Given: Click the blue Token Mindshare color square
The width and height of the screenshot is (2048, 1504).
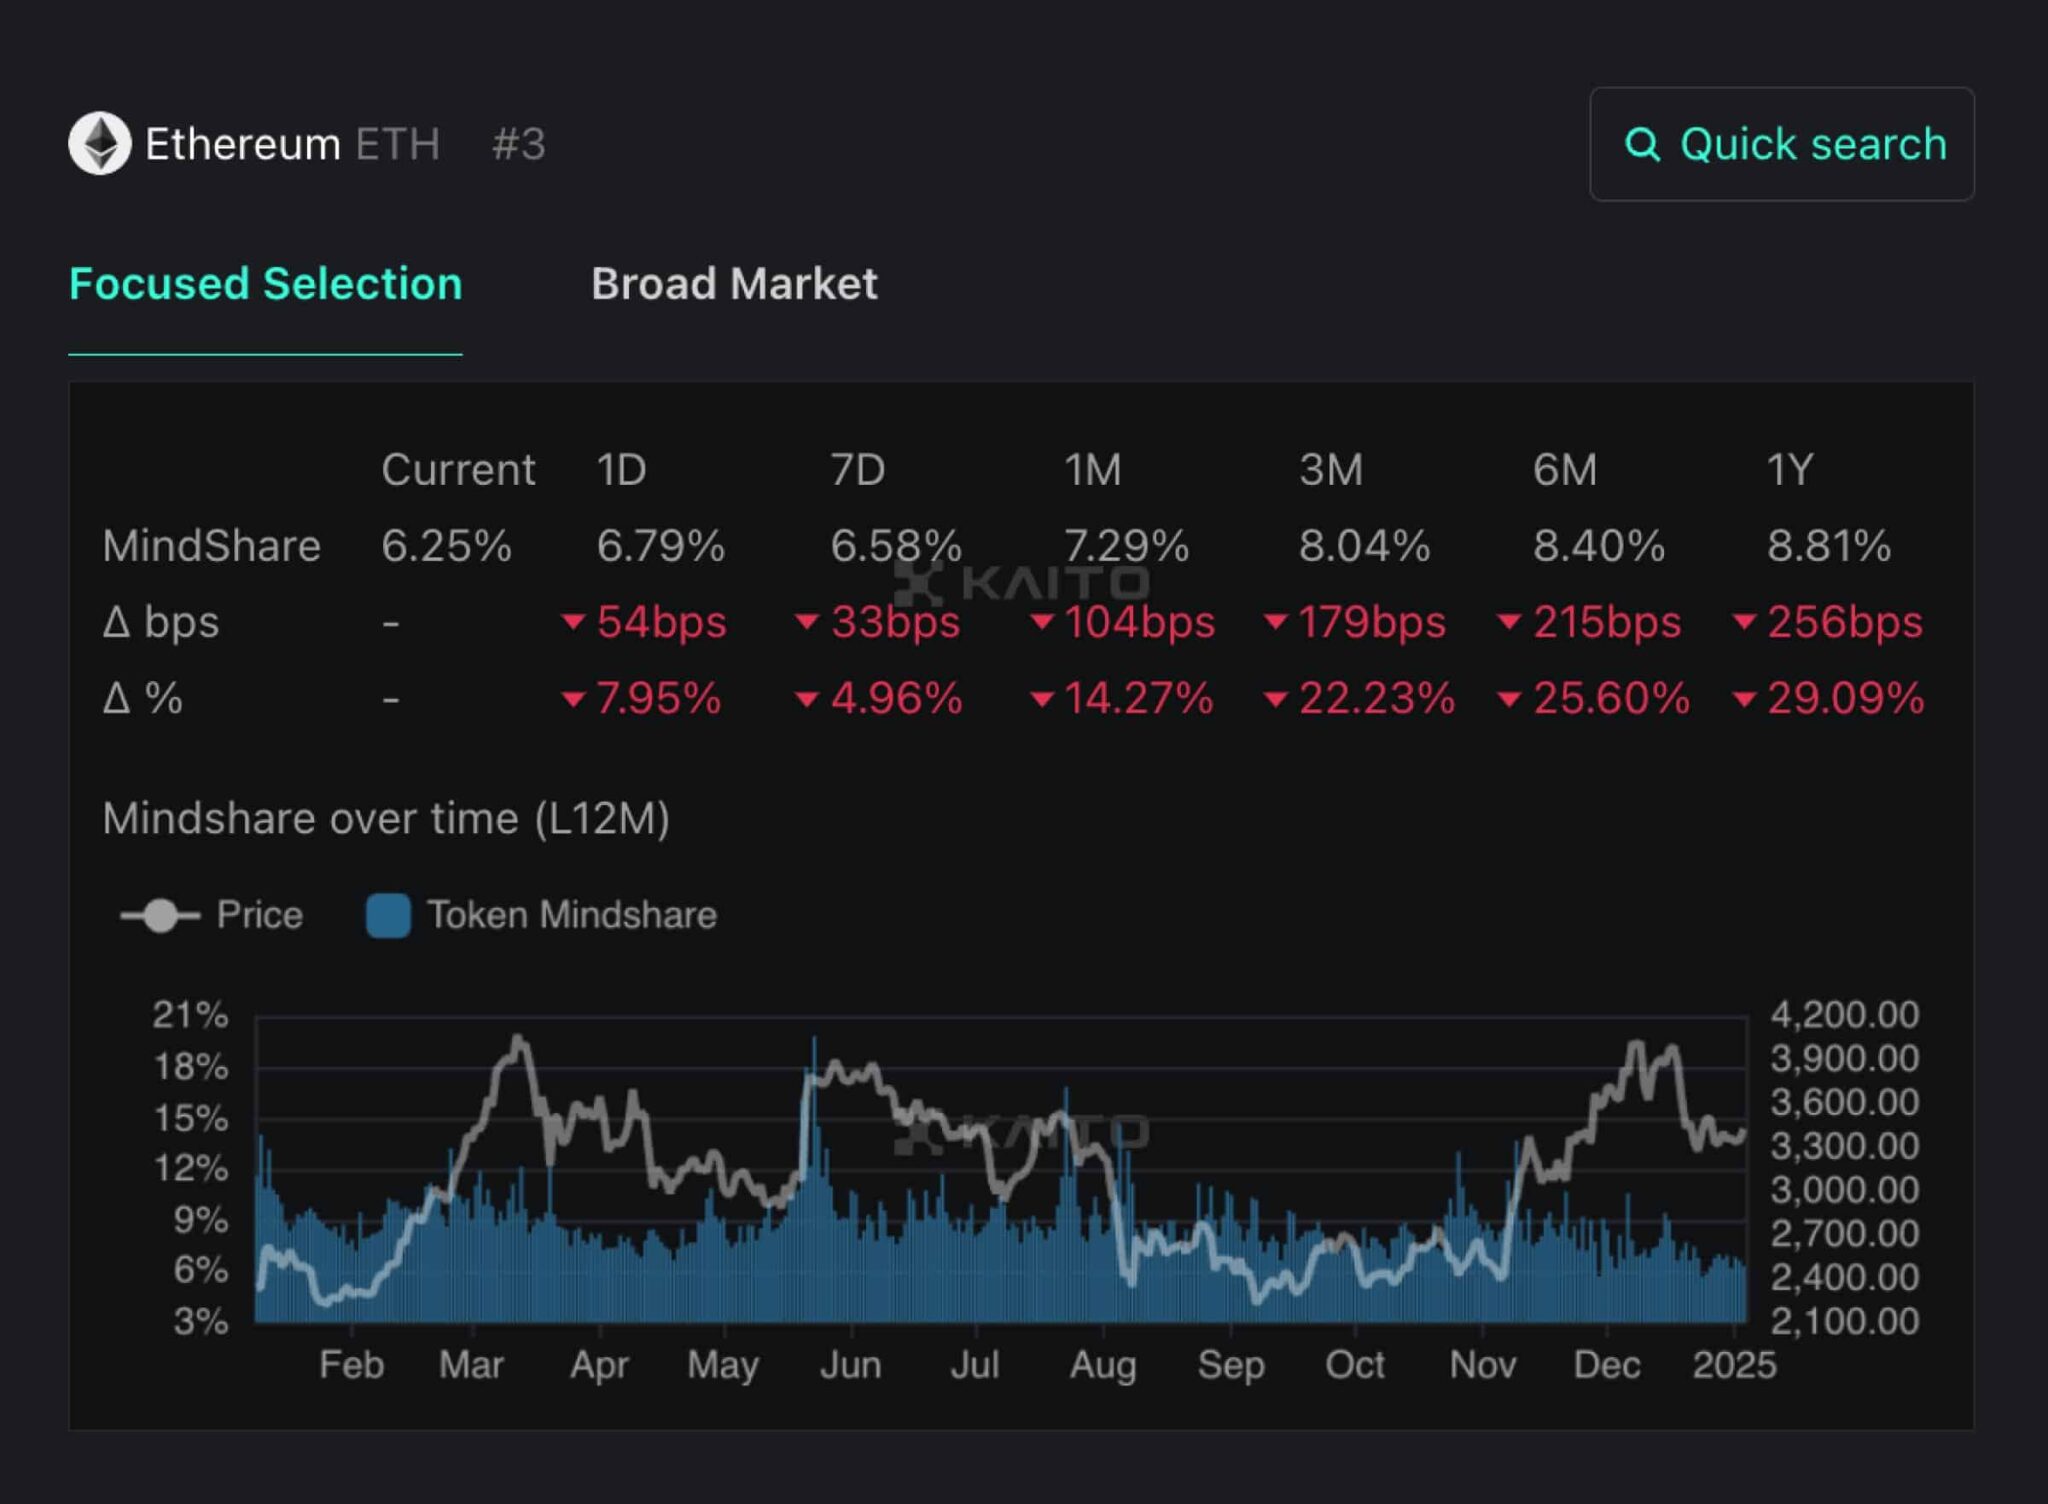Looking at the screenshot, I should [388, 913].
